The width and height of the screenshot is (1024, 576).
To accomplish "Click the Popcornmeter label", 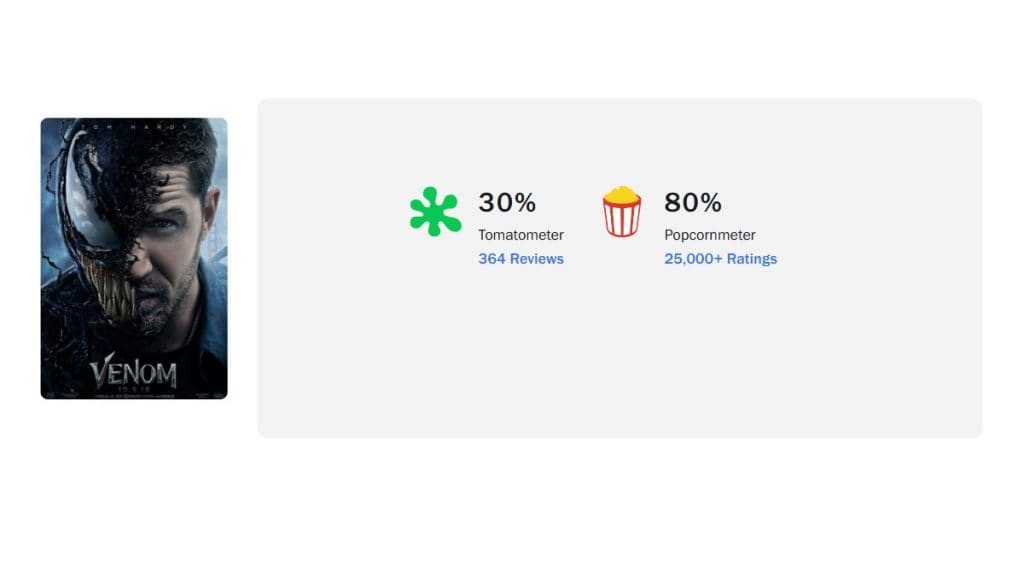I will pyautogui.click(x=709, y=234).
